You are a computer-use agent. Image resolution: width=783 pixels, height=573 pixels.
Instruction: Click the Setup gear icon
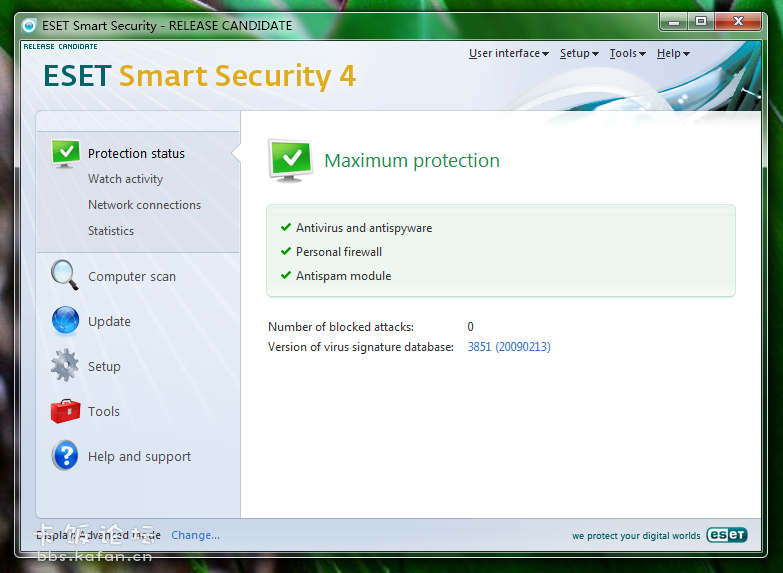coord(65,366)
